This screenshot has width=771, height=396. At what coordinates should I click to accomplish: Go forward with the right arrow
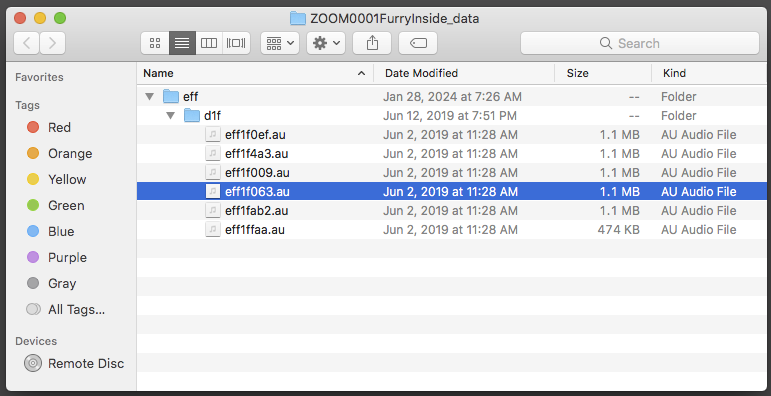(52, 43)
